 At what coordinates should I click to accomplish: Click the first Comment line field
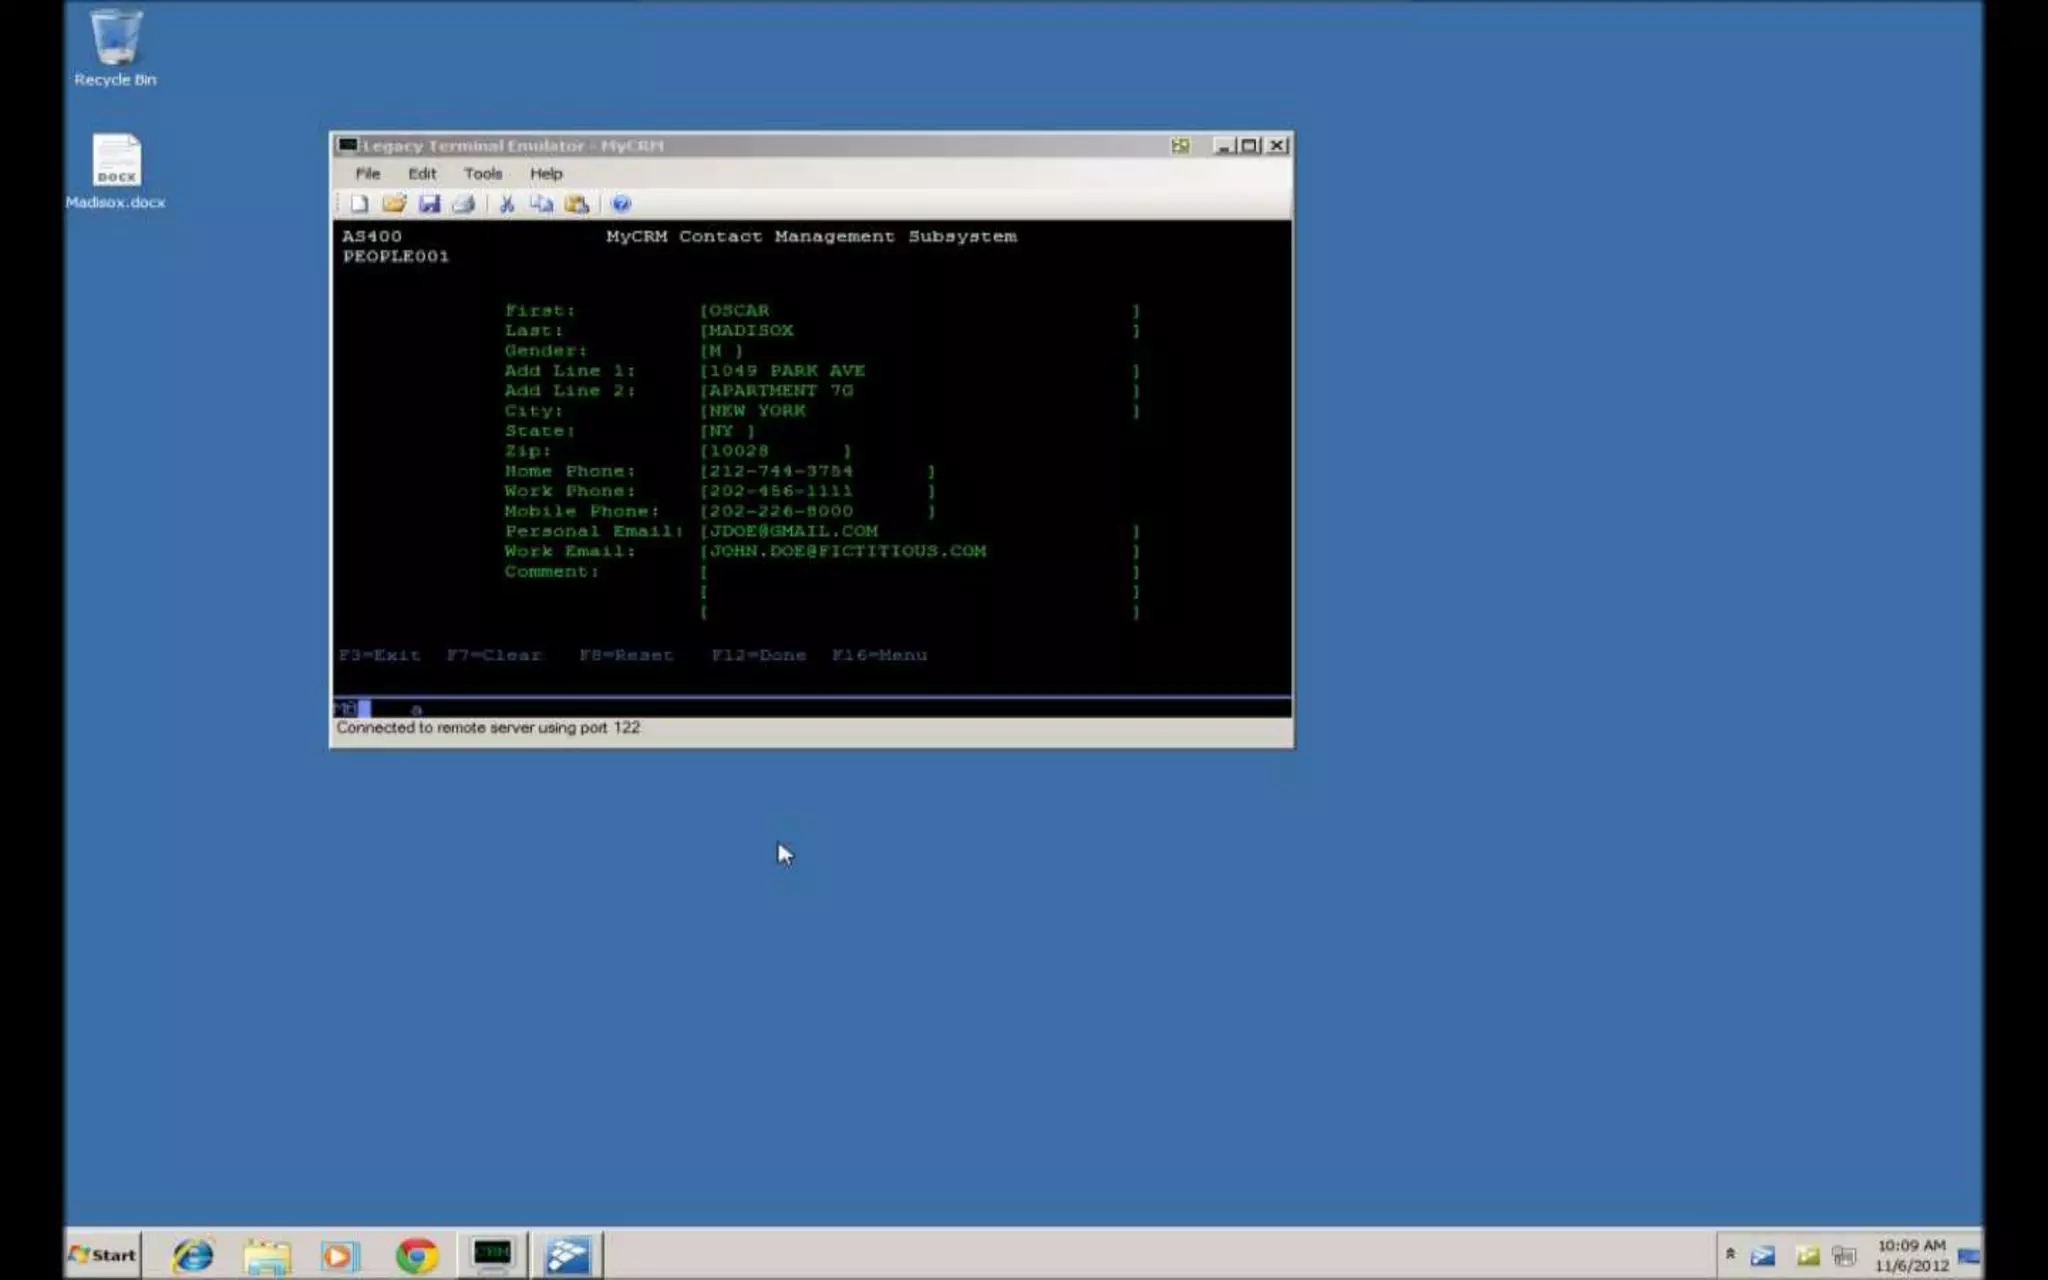(x=920, y=572)
